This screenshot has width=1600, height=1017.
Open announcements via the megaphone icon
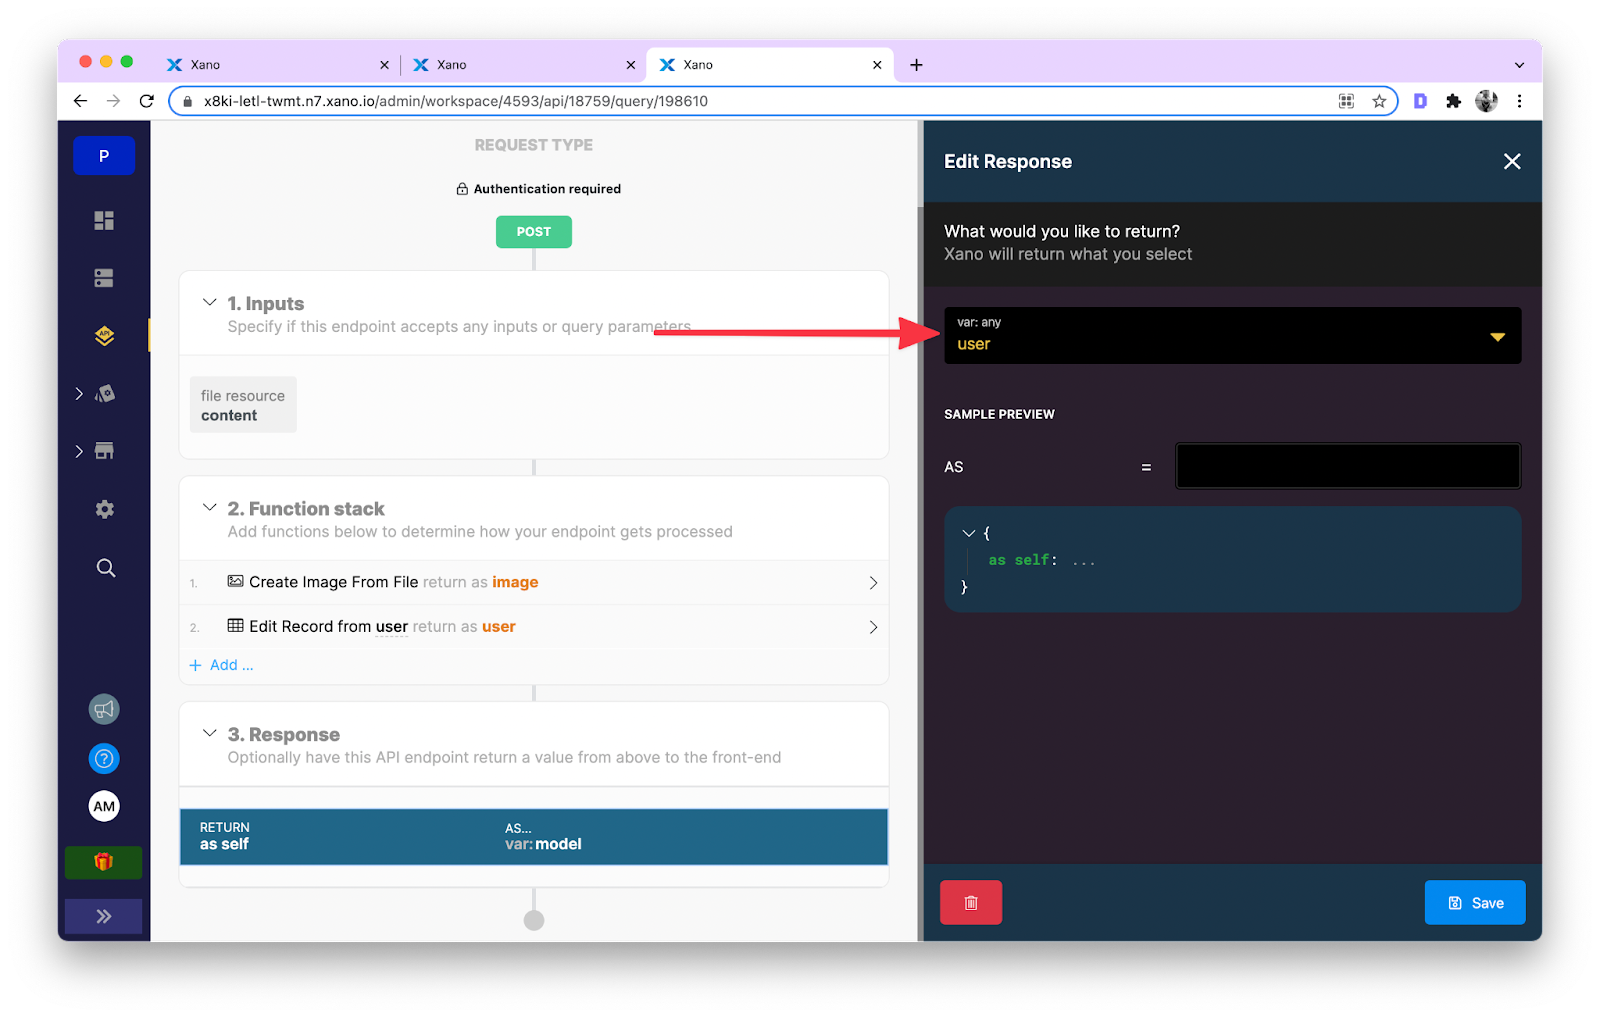103,709
